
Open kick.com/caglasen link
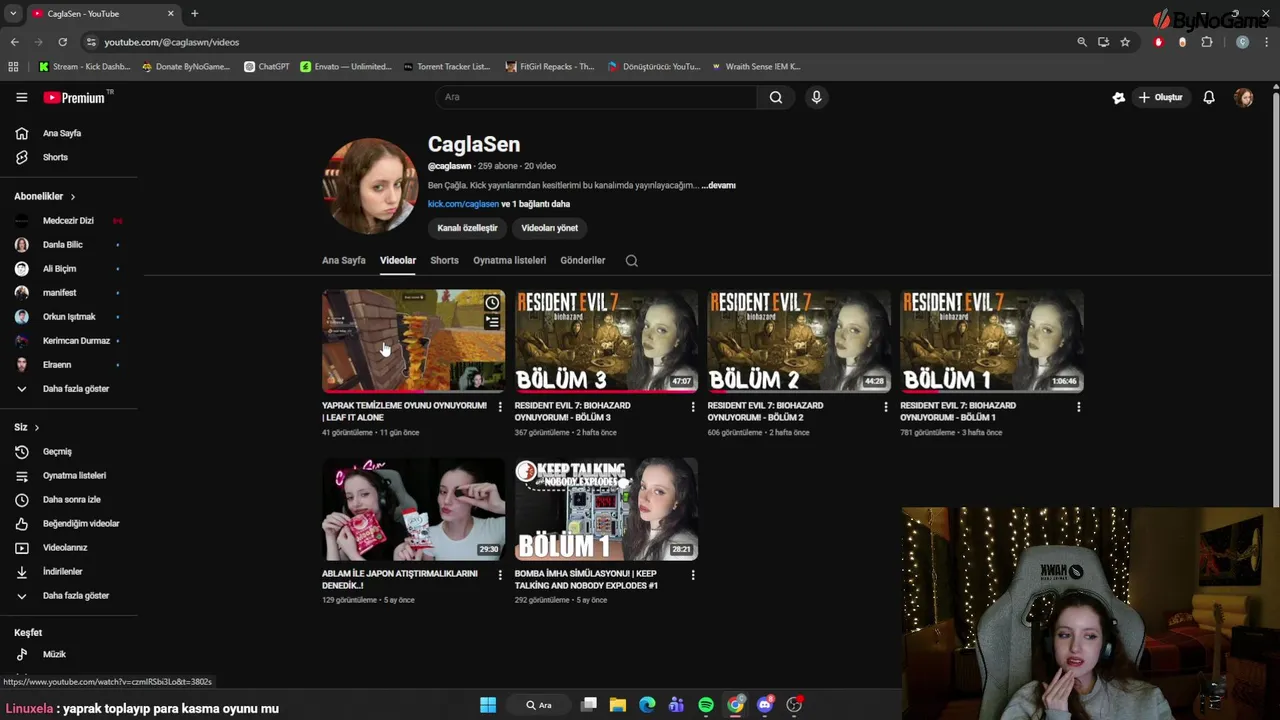tap(463, 204)
